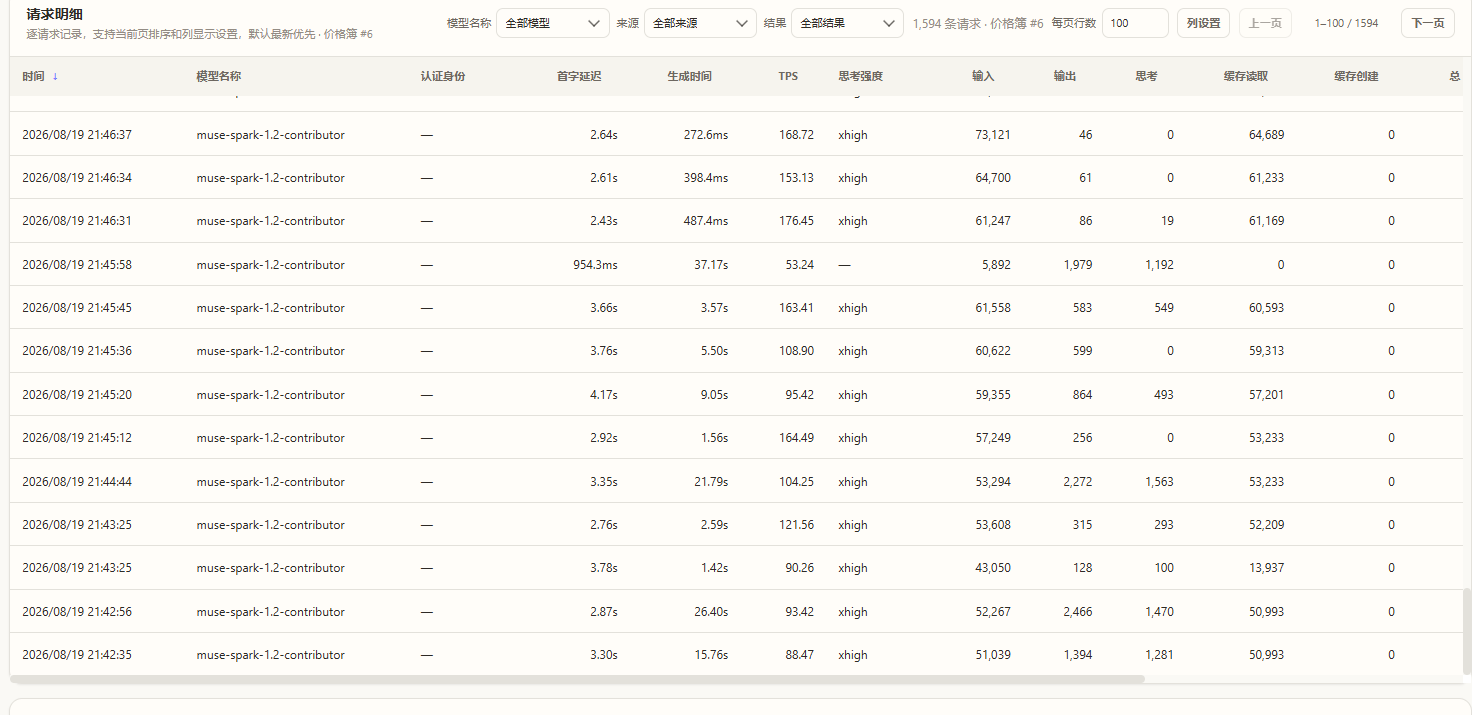Click the generation time 21.79s cell

(711, 481)
